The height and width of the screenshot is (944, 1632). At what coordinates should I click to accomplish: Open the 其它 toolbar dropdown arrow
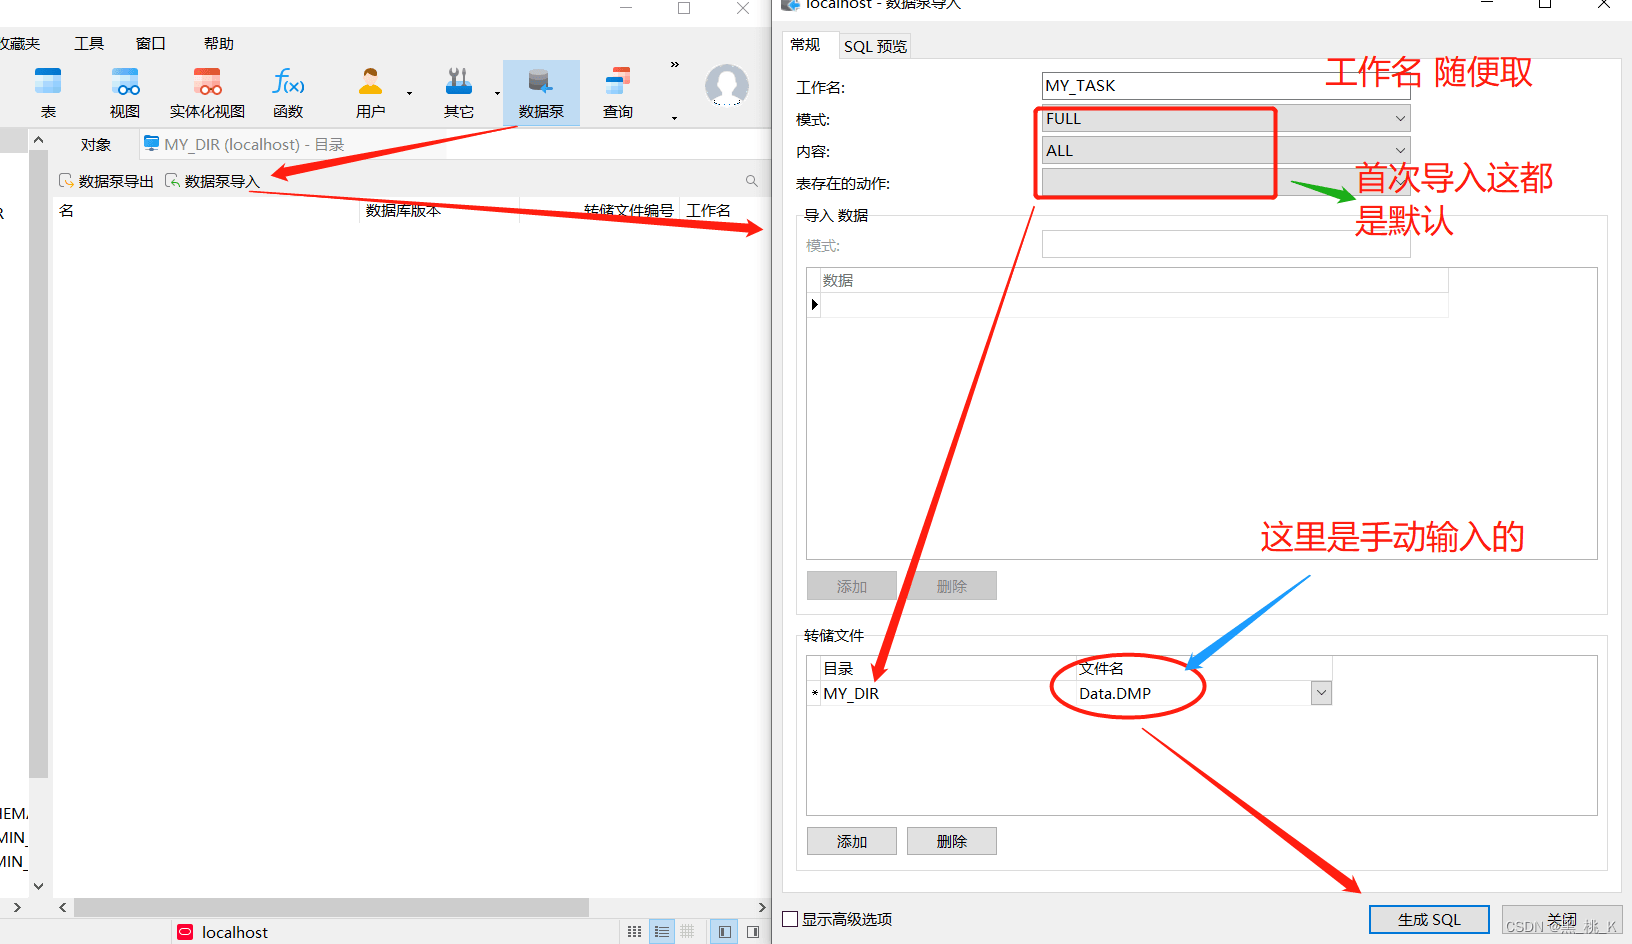tap(497, 94)
